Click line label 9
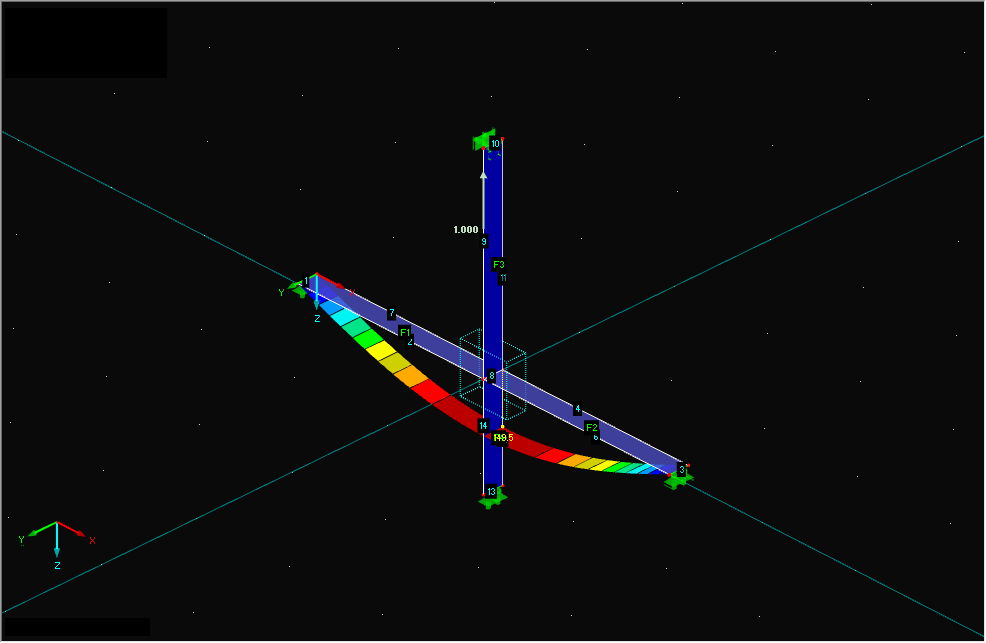 (484, 241)
